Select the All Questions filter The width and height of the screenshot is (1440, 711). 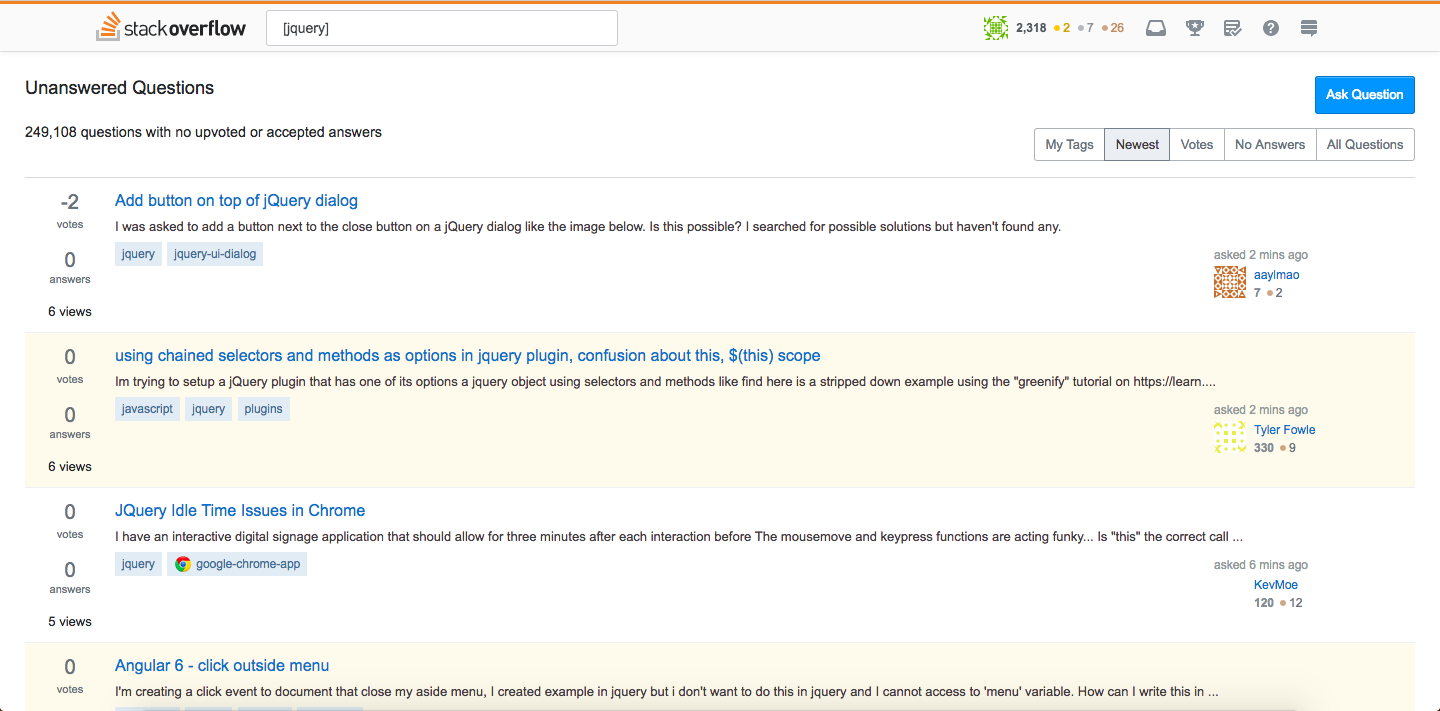click(1364, 144)
